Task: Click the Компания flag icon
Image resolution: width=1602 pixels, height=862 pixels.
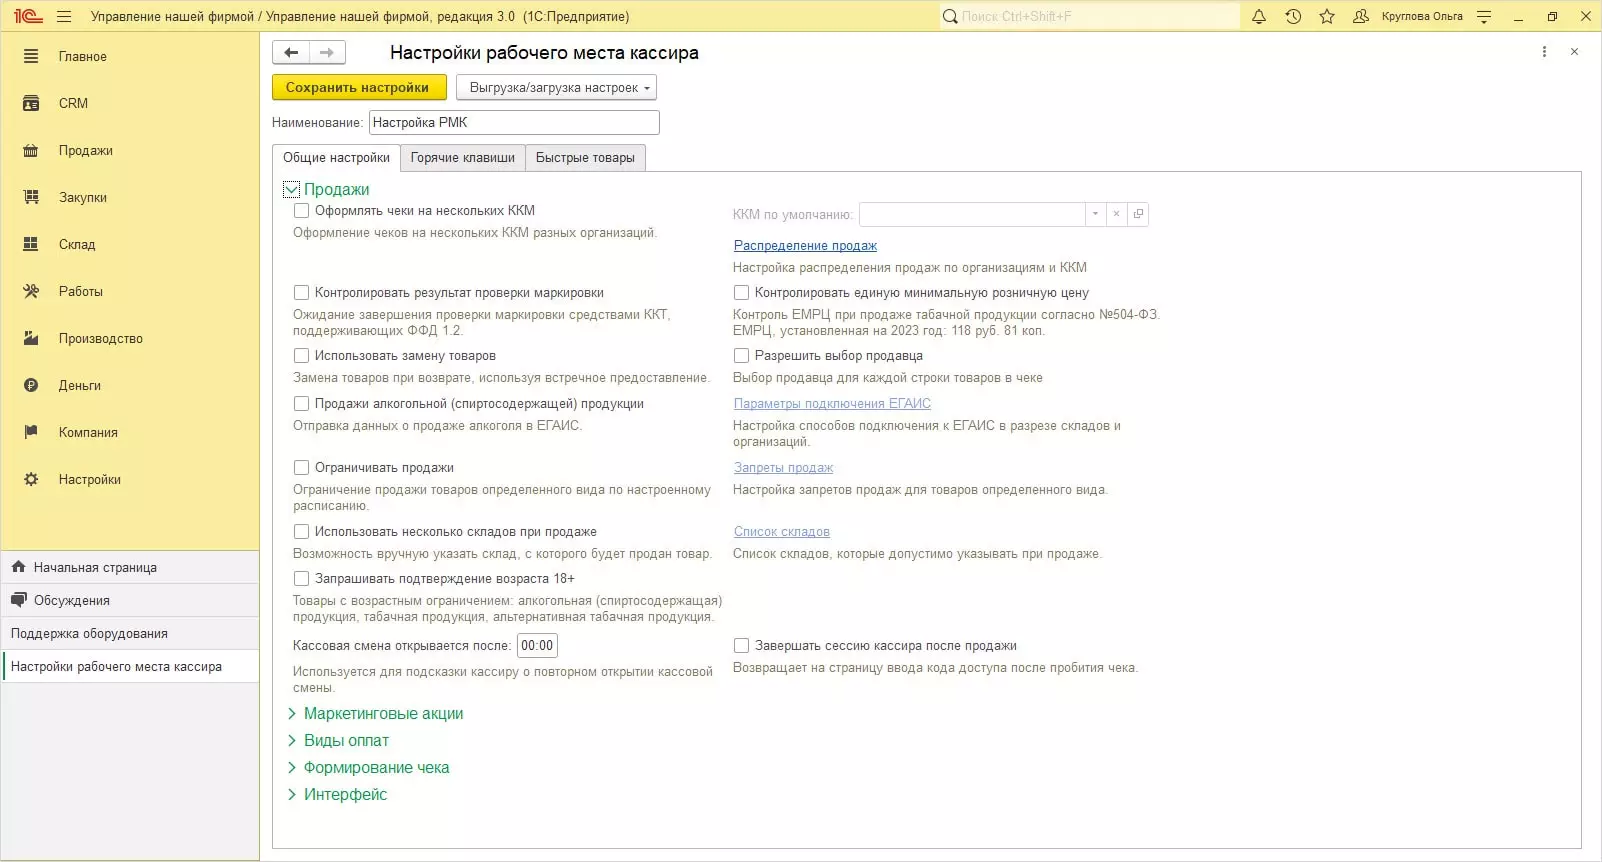Action: click(31, 432)
